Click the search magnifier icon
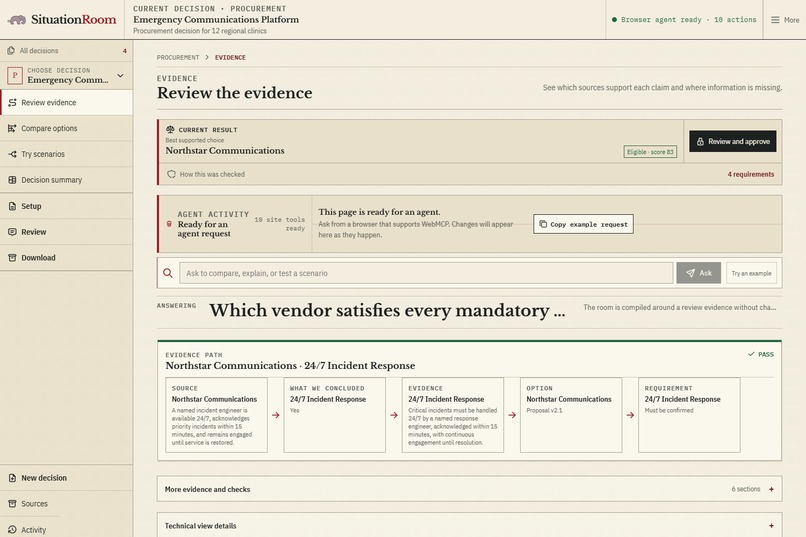This screenshot has width=806, height=537. click(x=168, y=273)
